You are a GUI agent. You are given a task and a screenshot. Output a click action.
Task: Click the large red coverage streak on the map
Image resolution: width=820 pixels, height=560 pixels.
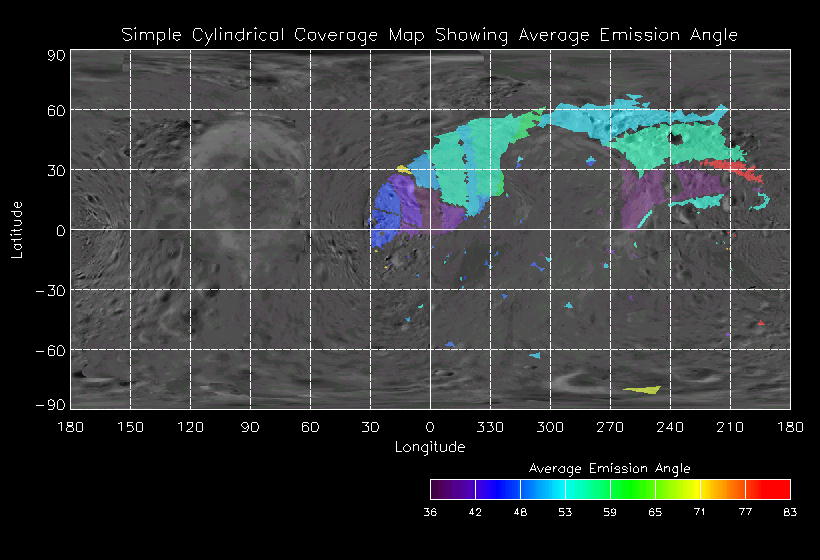738,169
